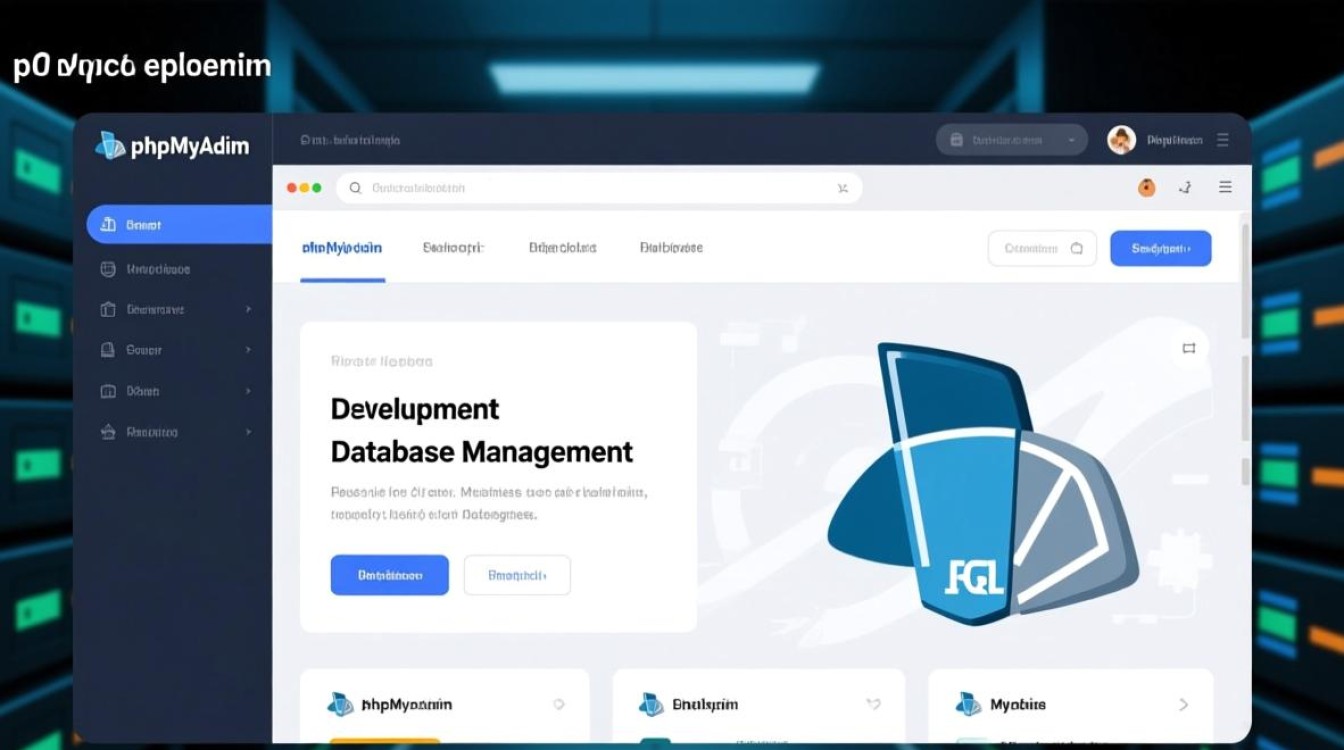The height and width of the screenshot is (750, 1344).
Task: Open the hamburger menu beside the user name
Action: (1222, 140)
